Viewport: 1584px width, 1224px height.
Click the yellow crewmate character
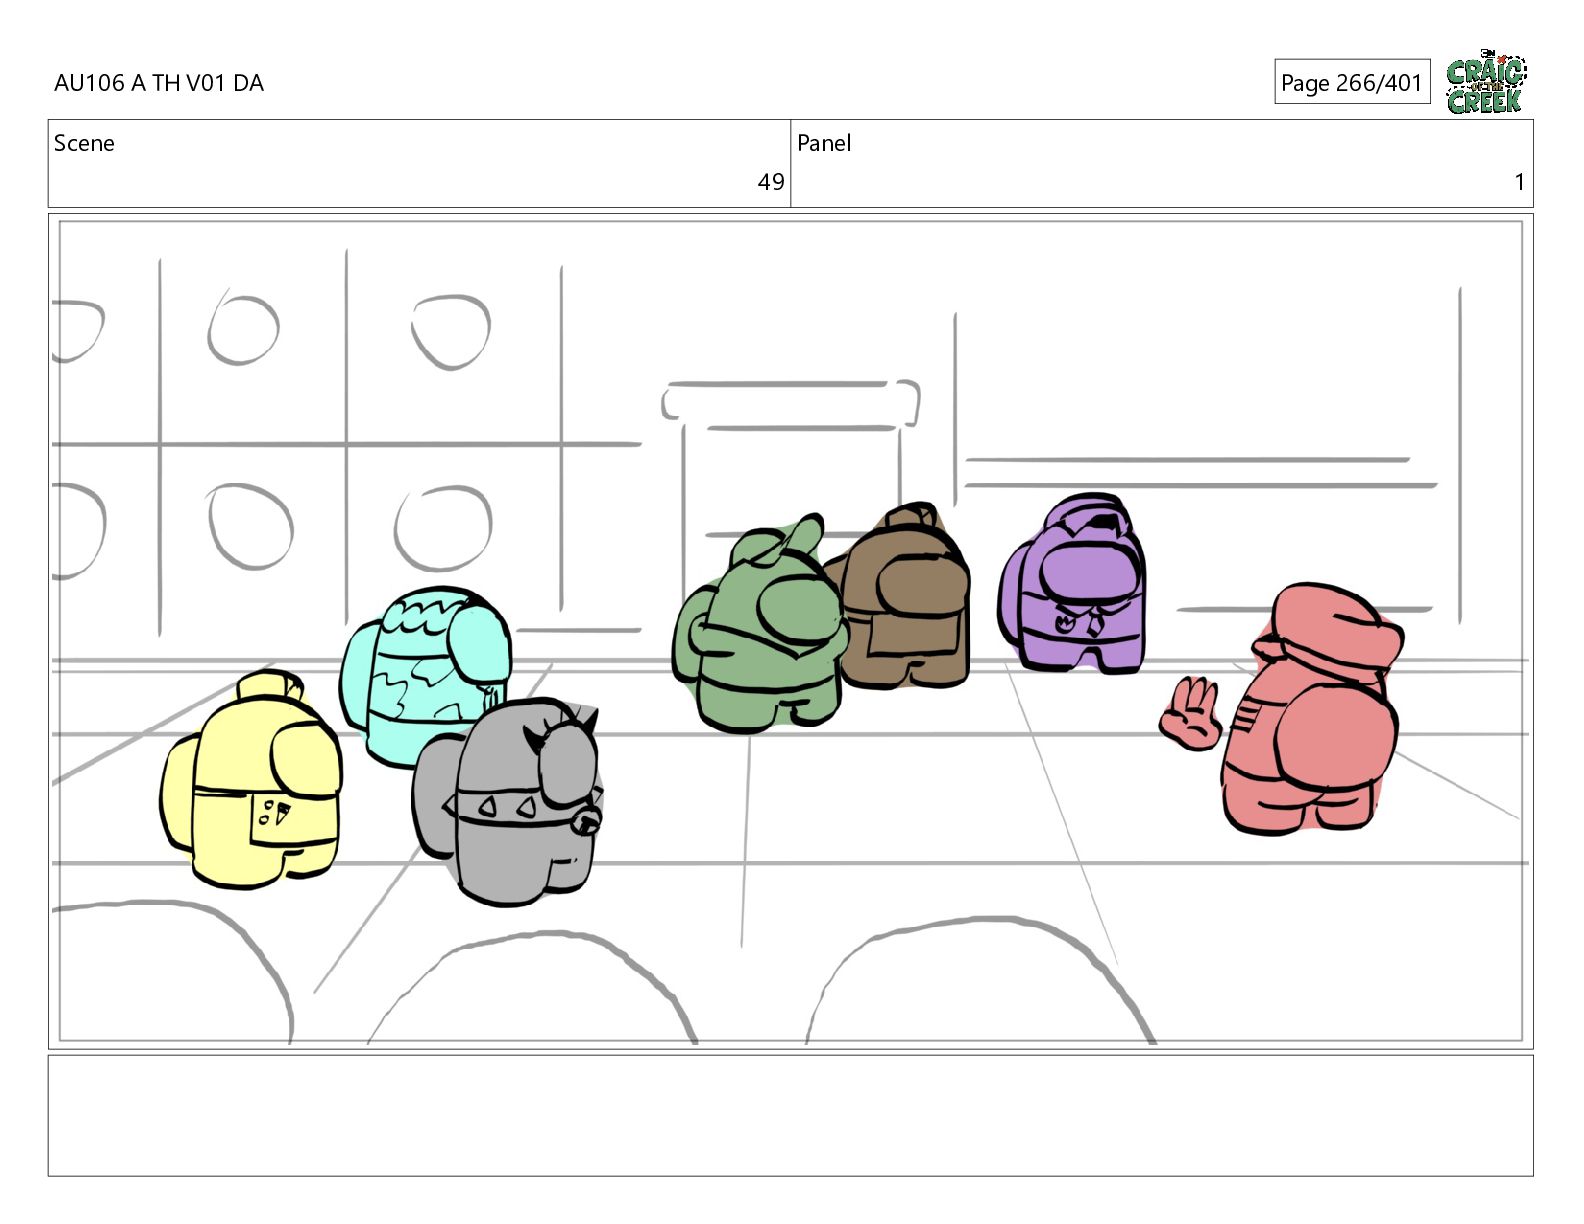(x=252, y=780)
